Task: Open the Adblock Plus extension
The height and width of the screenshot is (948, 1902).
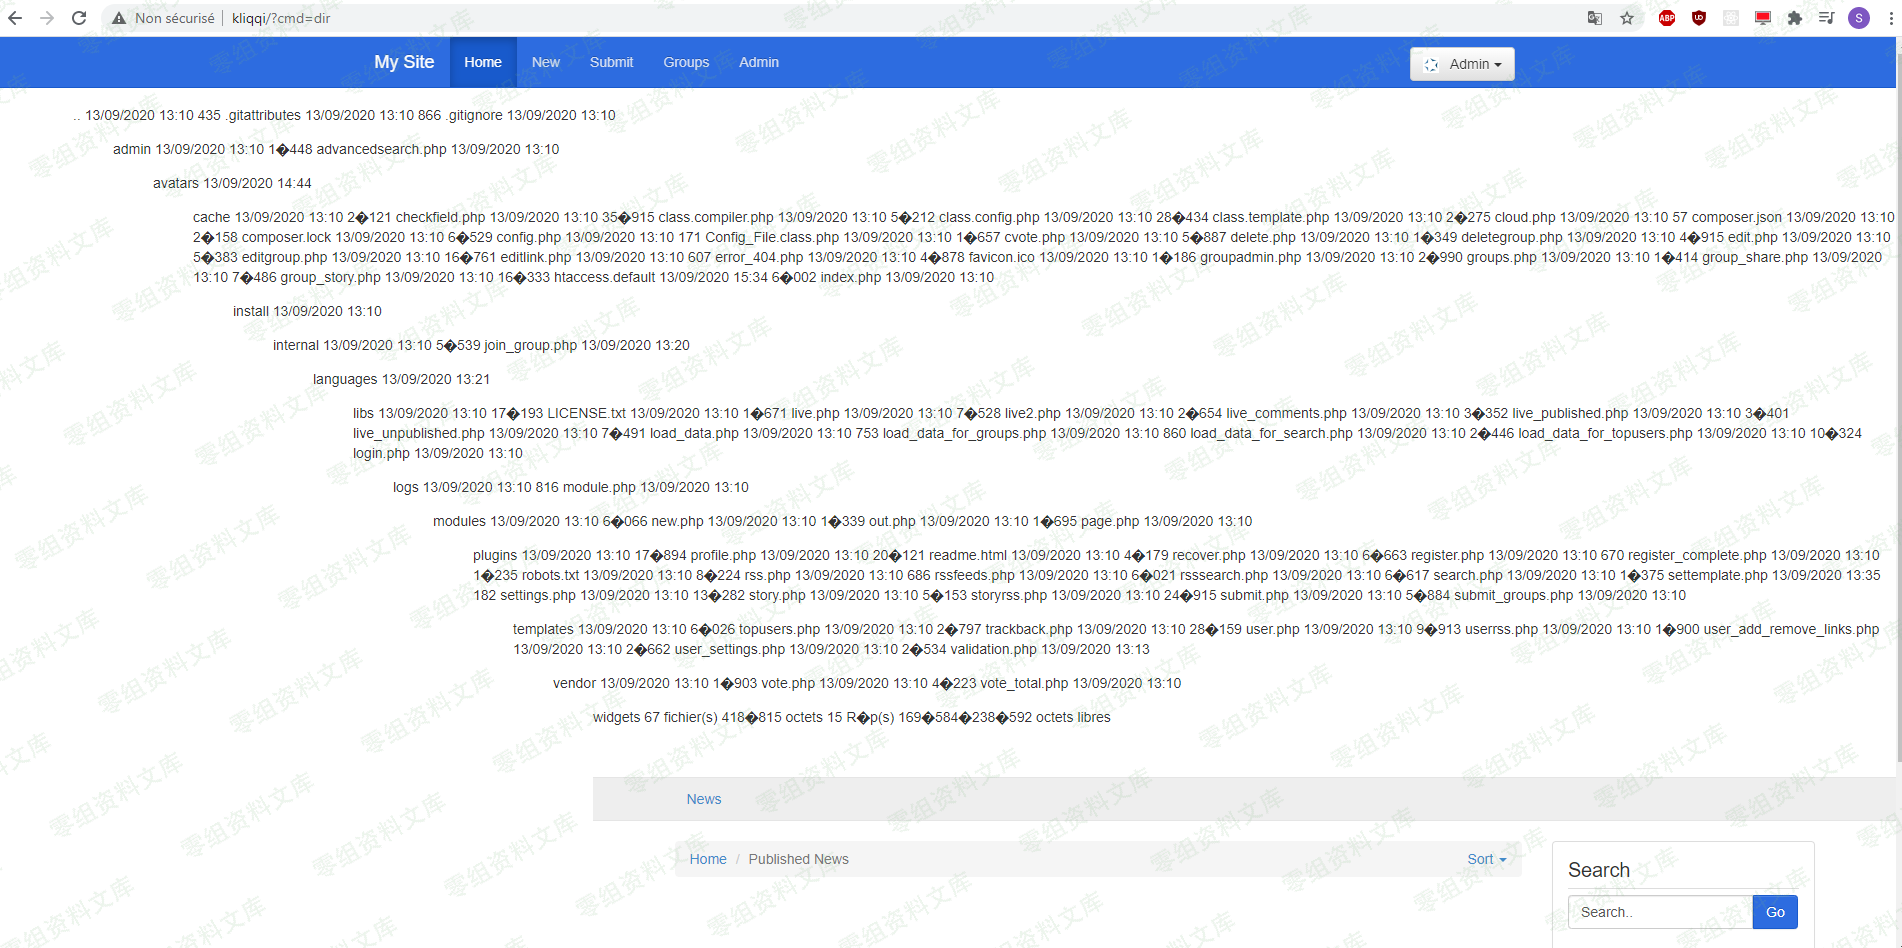Action: (x=1667, y=18)
